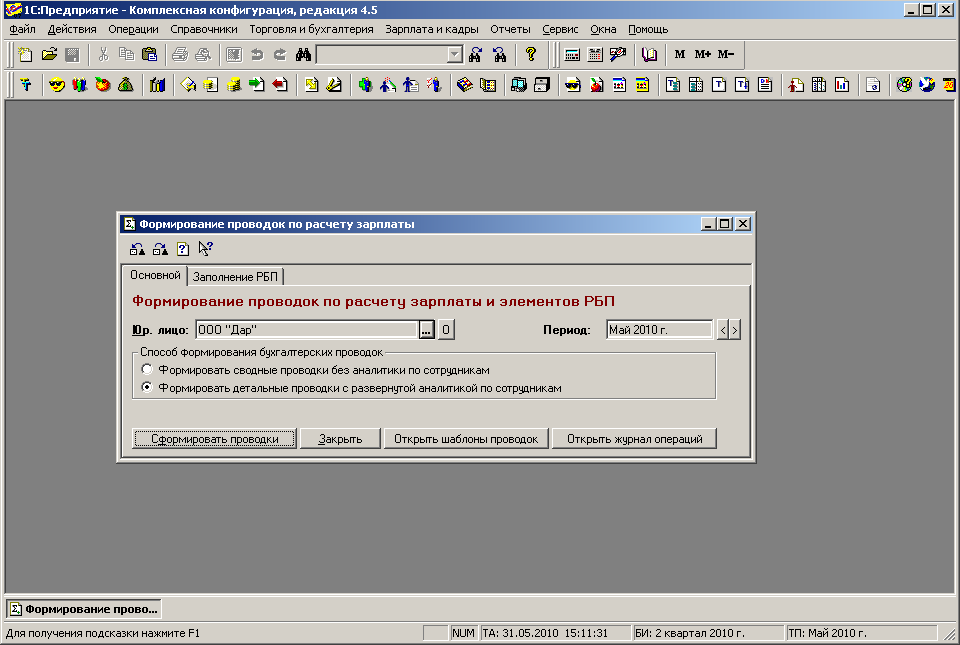Open the Действия menu
The image size is (960, 645).
[72, 29]
